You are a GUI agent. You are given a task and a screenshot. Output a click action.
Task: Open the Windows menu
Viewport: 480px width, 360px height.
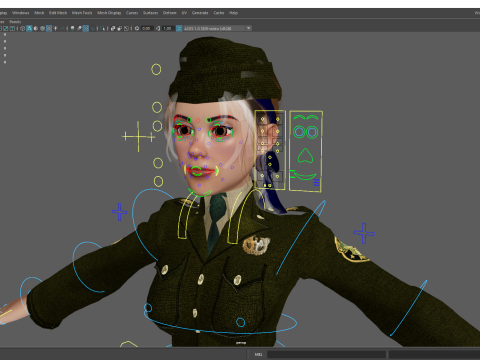(20, 13)
